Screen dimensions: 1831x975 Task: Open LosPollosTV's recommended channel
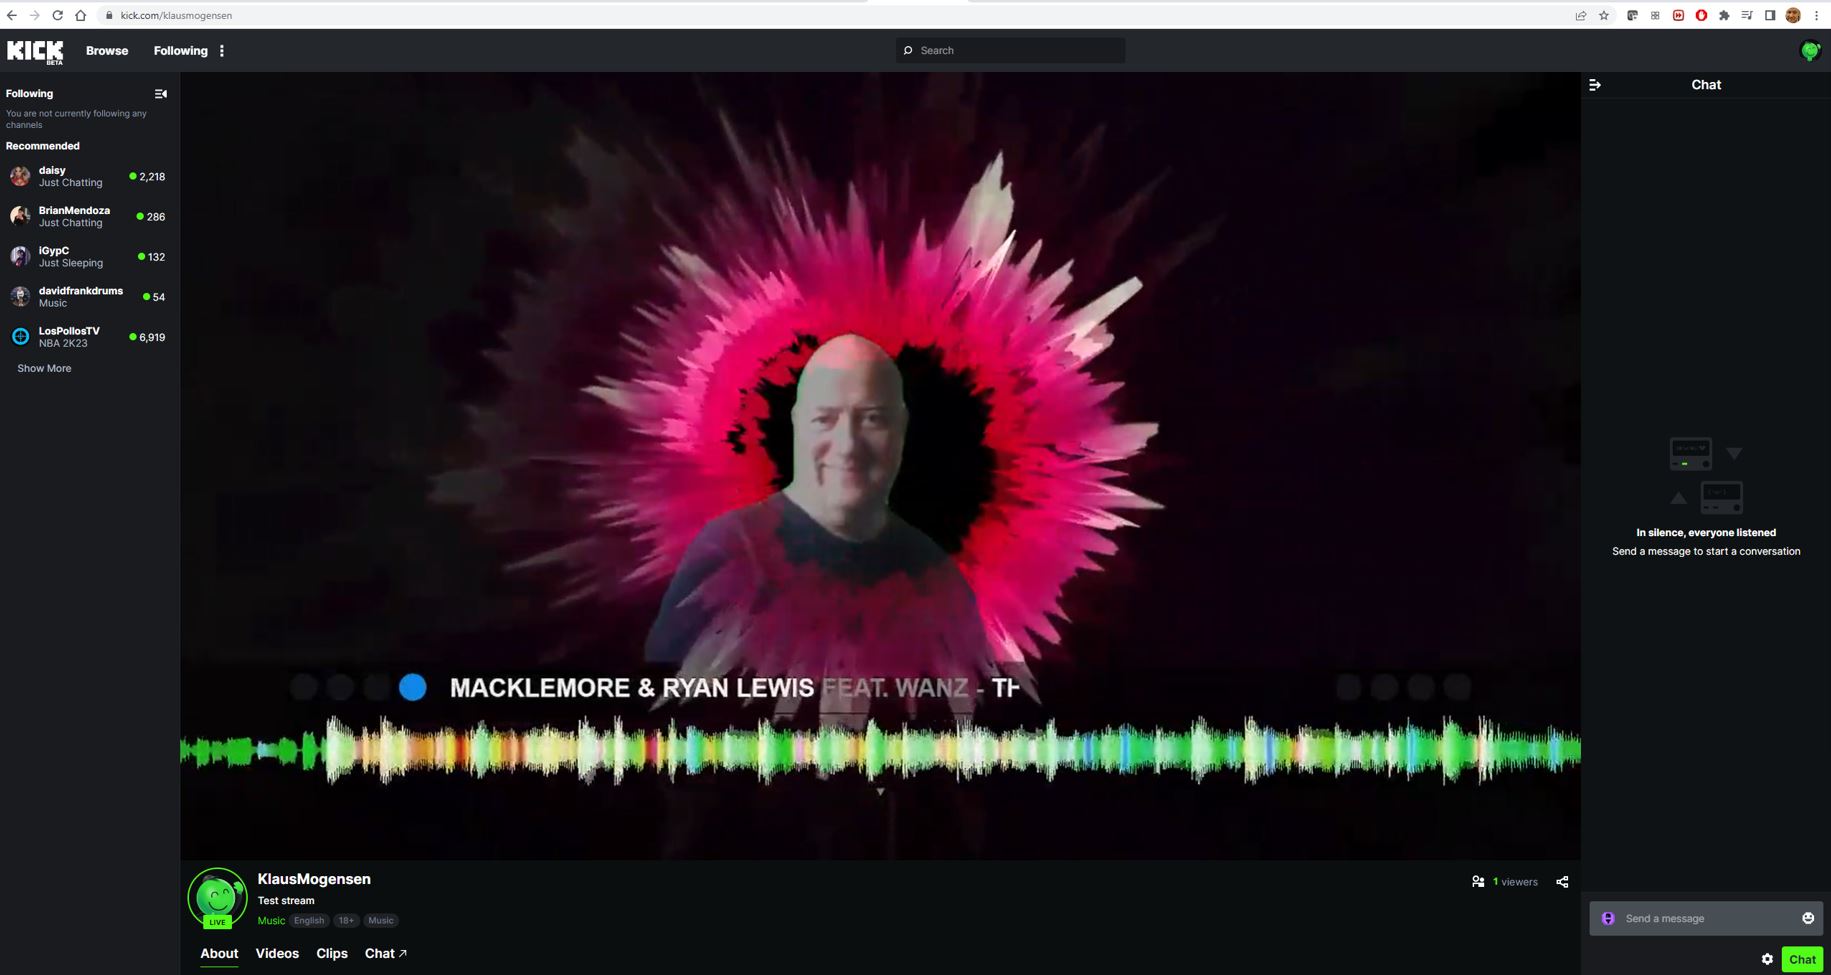(88, 337)
